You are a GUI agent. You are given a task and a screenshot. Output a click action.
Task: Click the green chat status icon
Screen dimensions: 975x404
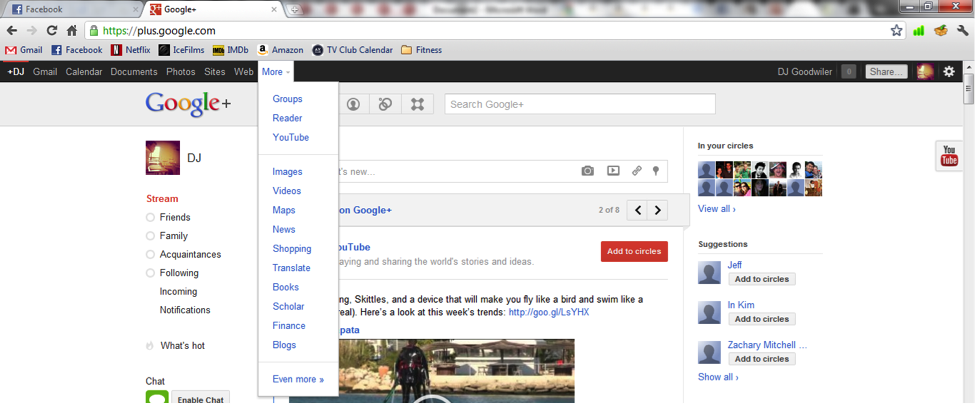157,398
